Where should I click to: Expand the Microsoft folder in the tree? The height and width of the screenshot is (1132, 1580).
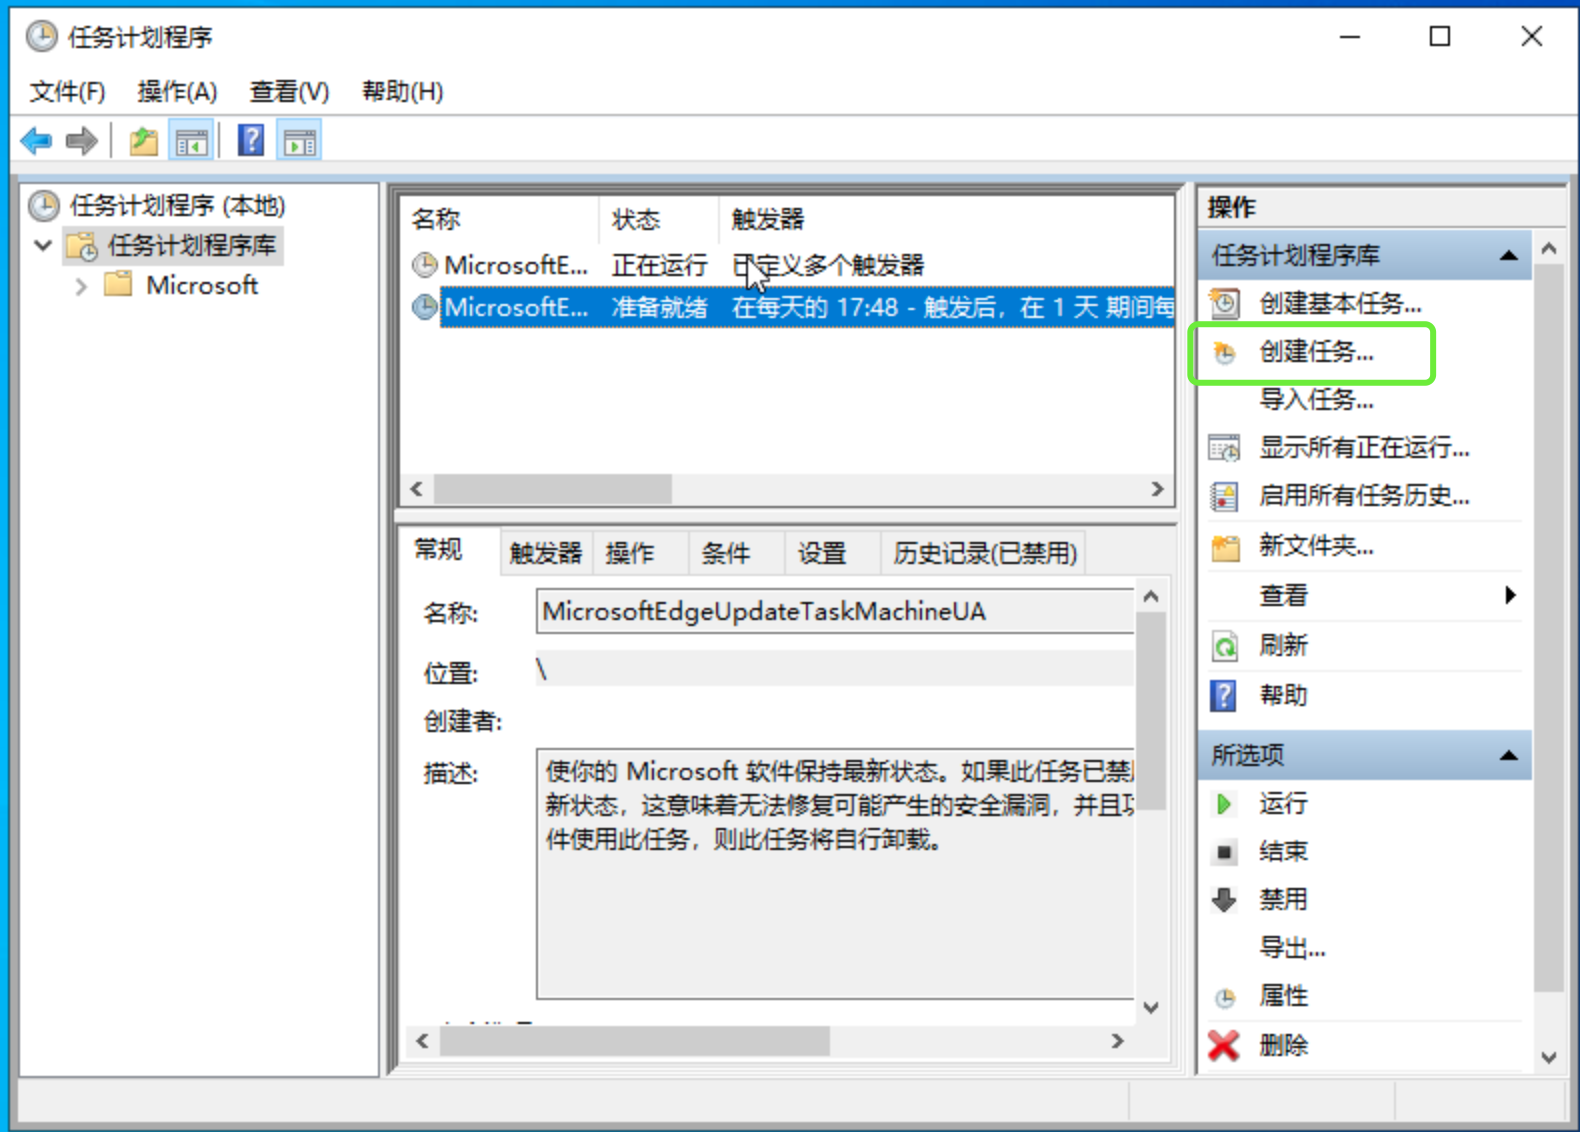click(x=81, y=287)
